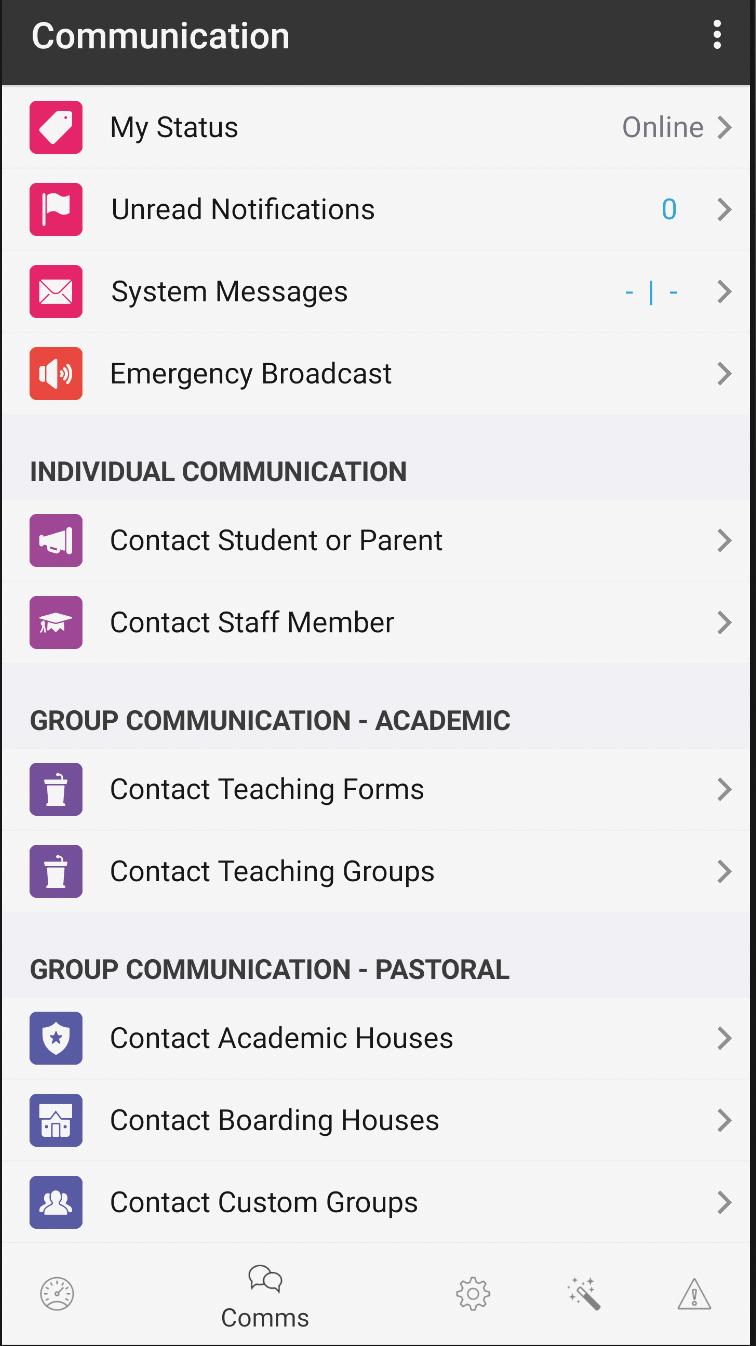Open Contact Teaching Forms
Image resolution: width=756 pixels, height=1346 pixels.
(267, 789)
